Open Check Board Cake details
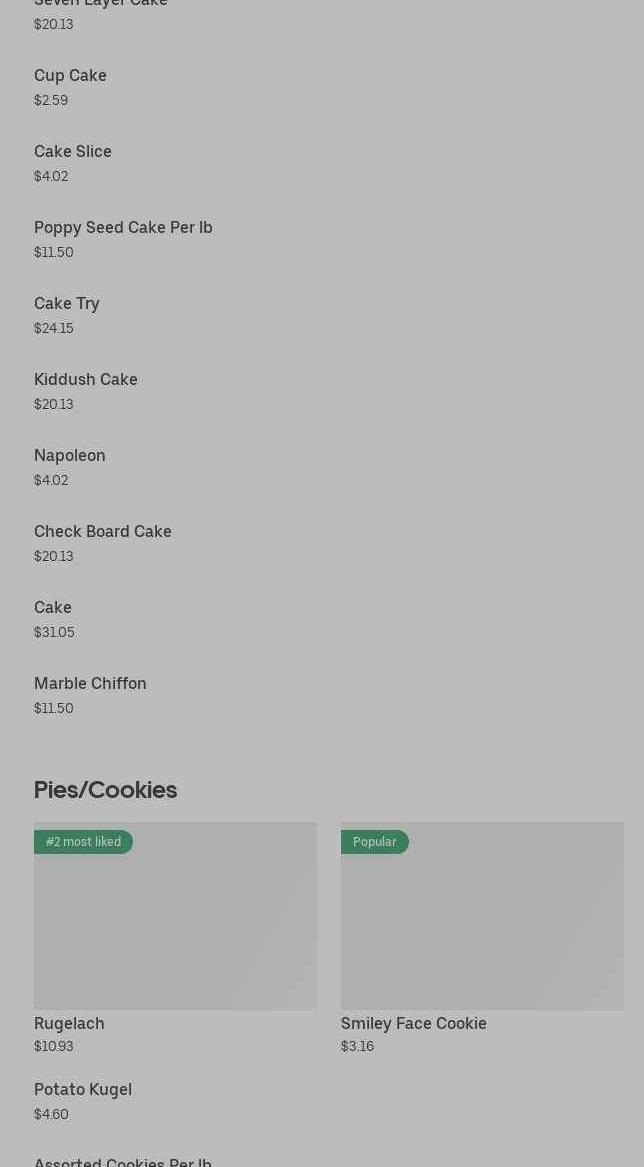Viewport: 644px width, 1167px height. tap(103, 532)
